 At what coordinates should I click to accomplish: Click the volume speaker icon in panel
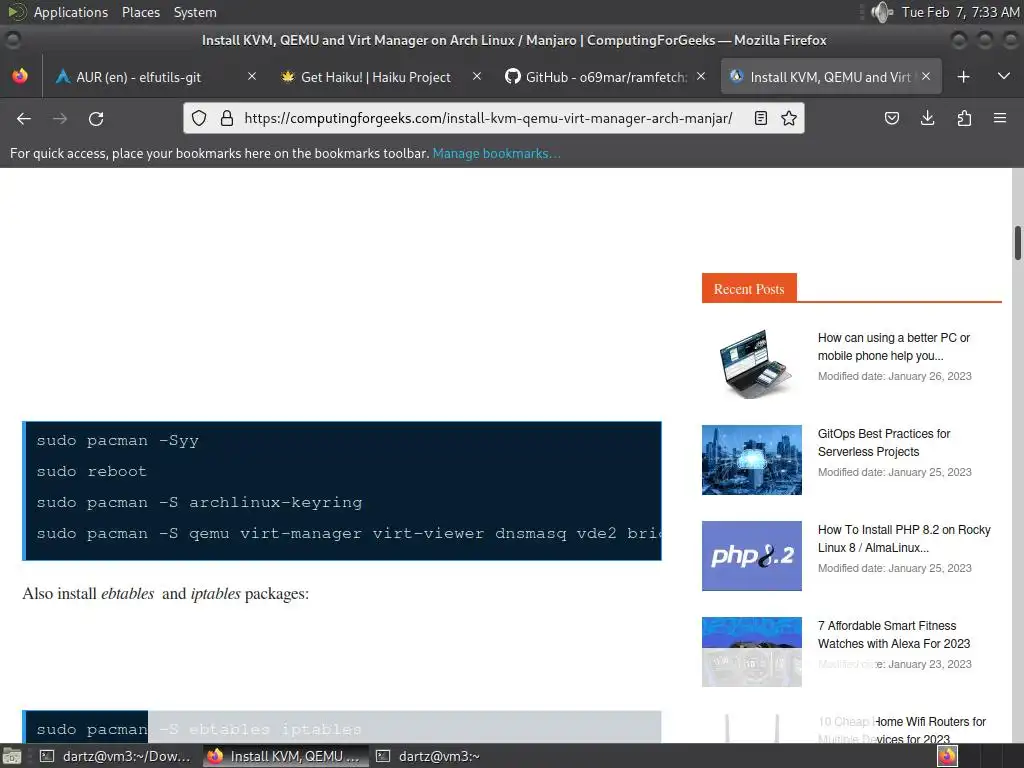coord(881,12)
